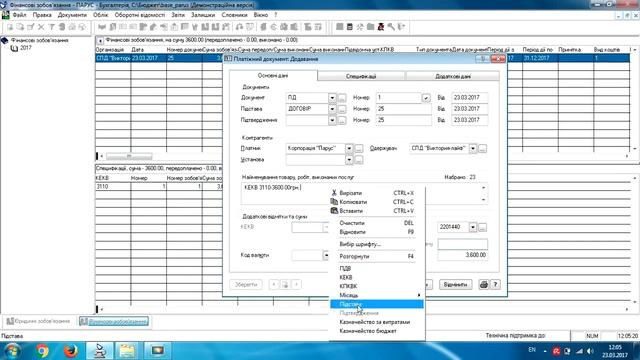Image resolution: width=640 pixels, height=360 pixels.
Task: Open the browse button next to Платник field
Action: 359,149
